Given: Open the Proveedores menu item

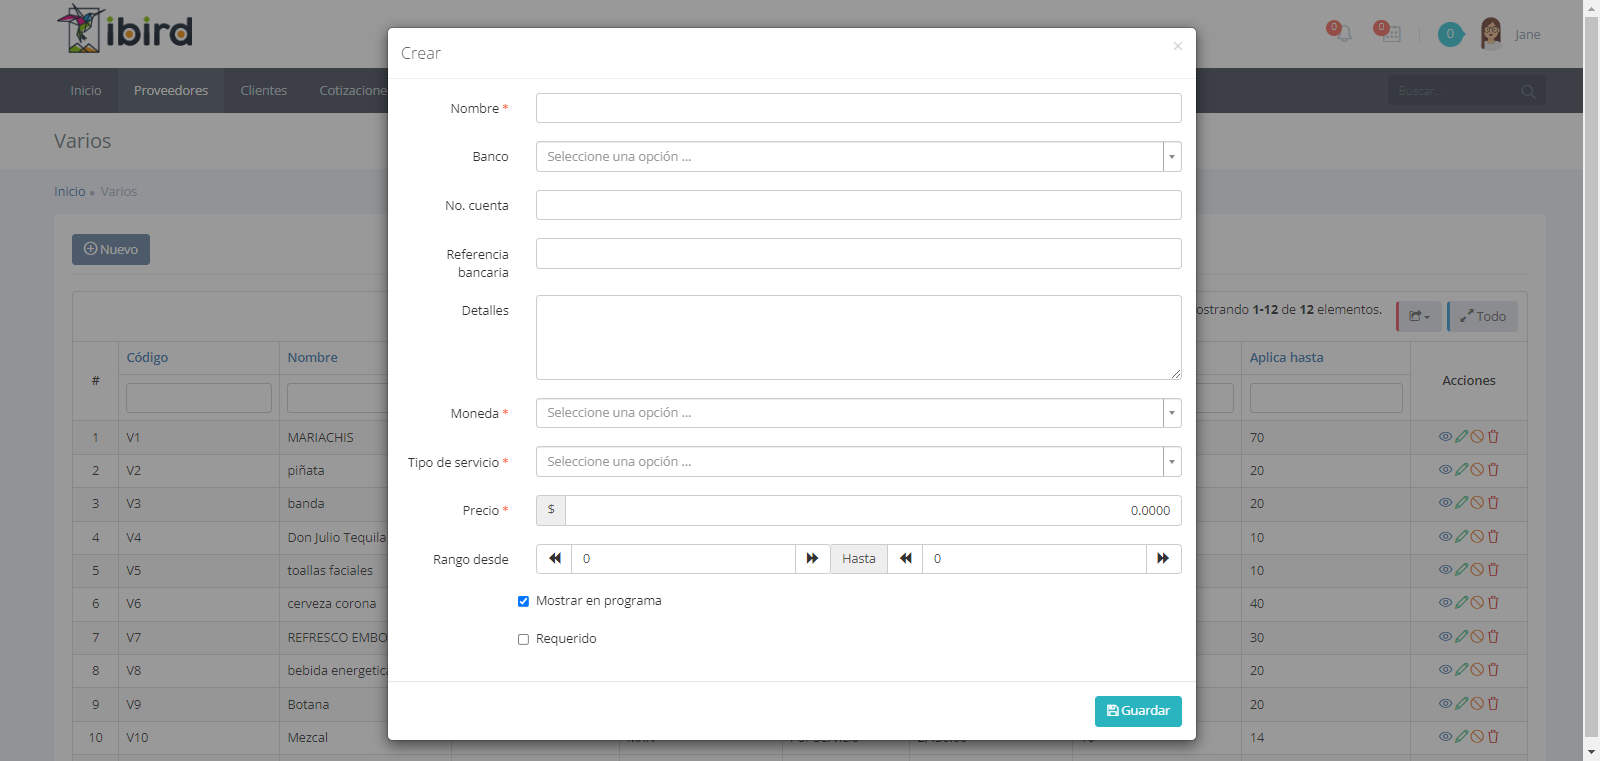Looking at the screenshot, I should pos(171,91).
